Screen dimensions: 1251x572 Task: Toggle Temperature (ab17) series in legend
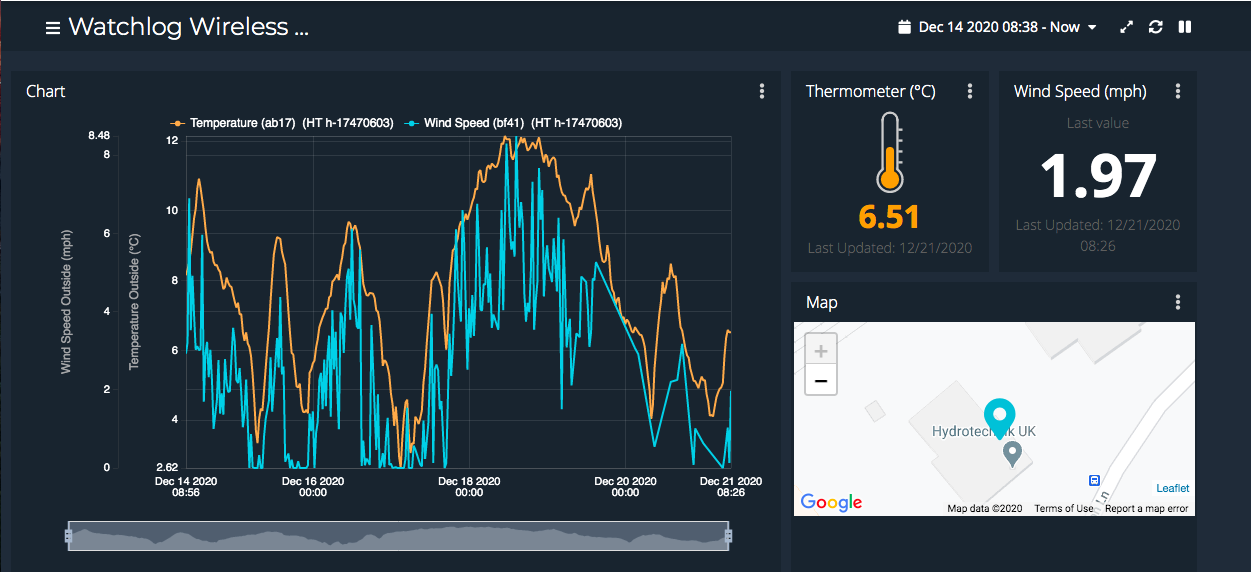[284, 123]
